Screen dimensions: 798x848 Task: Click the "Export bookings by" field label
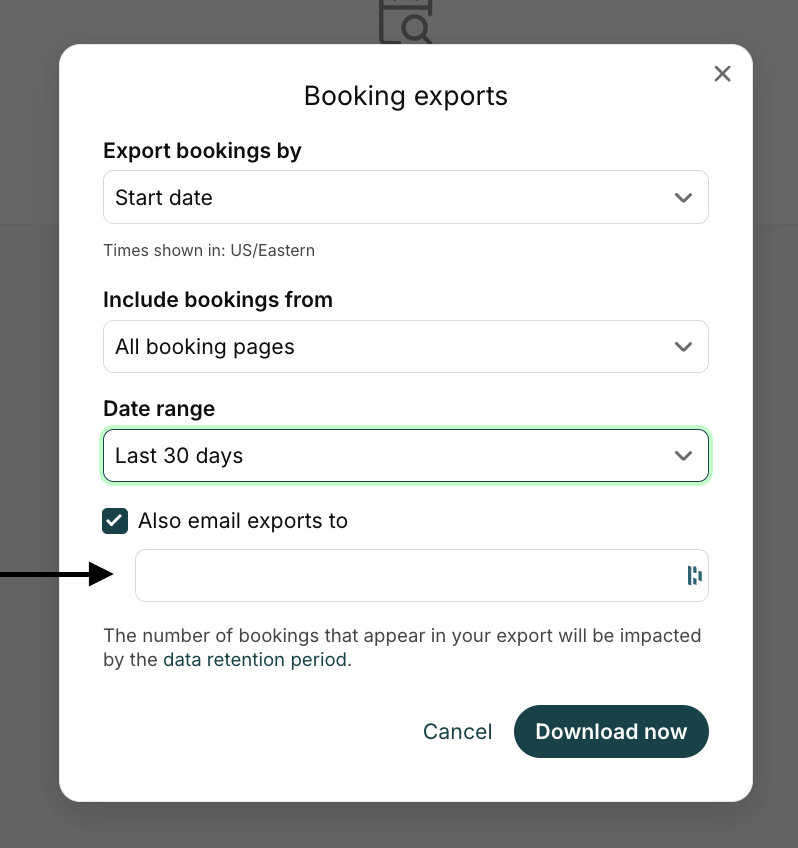point(202,151)
